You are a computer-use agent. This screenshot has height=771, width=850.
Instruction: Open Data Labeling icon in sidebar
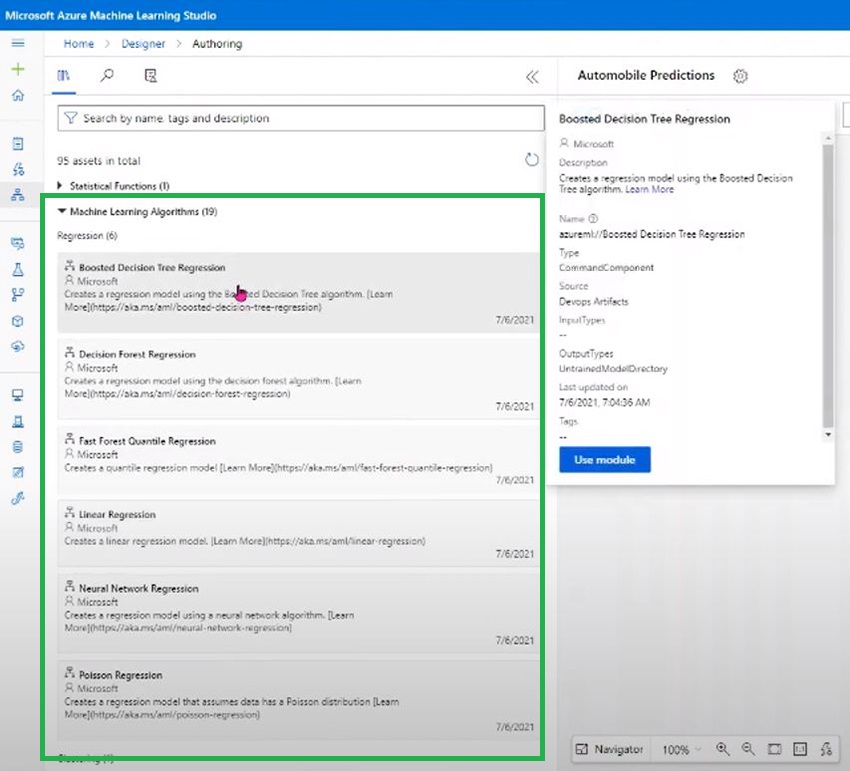click(x=18, y=472)
